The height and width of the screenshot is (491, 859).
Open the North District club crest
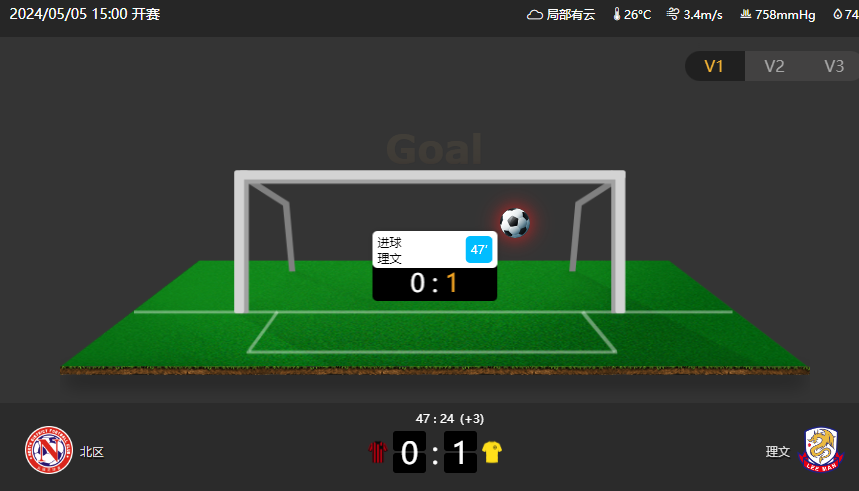click(49, 450)
